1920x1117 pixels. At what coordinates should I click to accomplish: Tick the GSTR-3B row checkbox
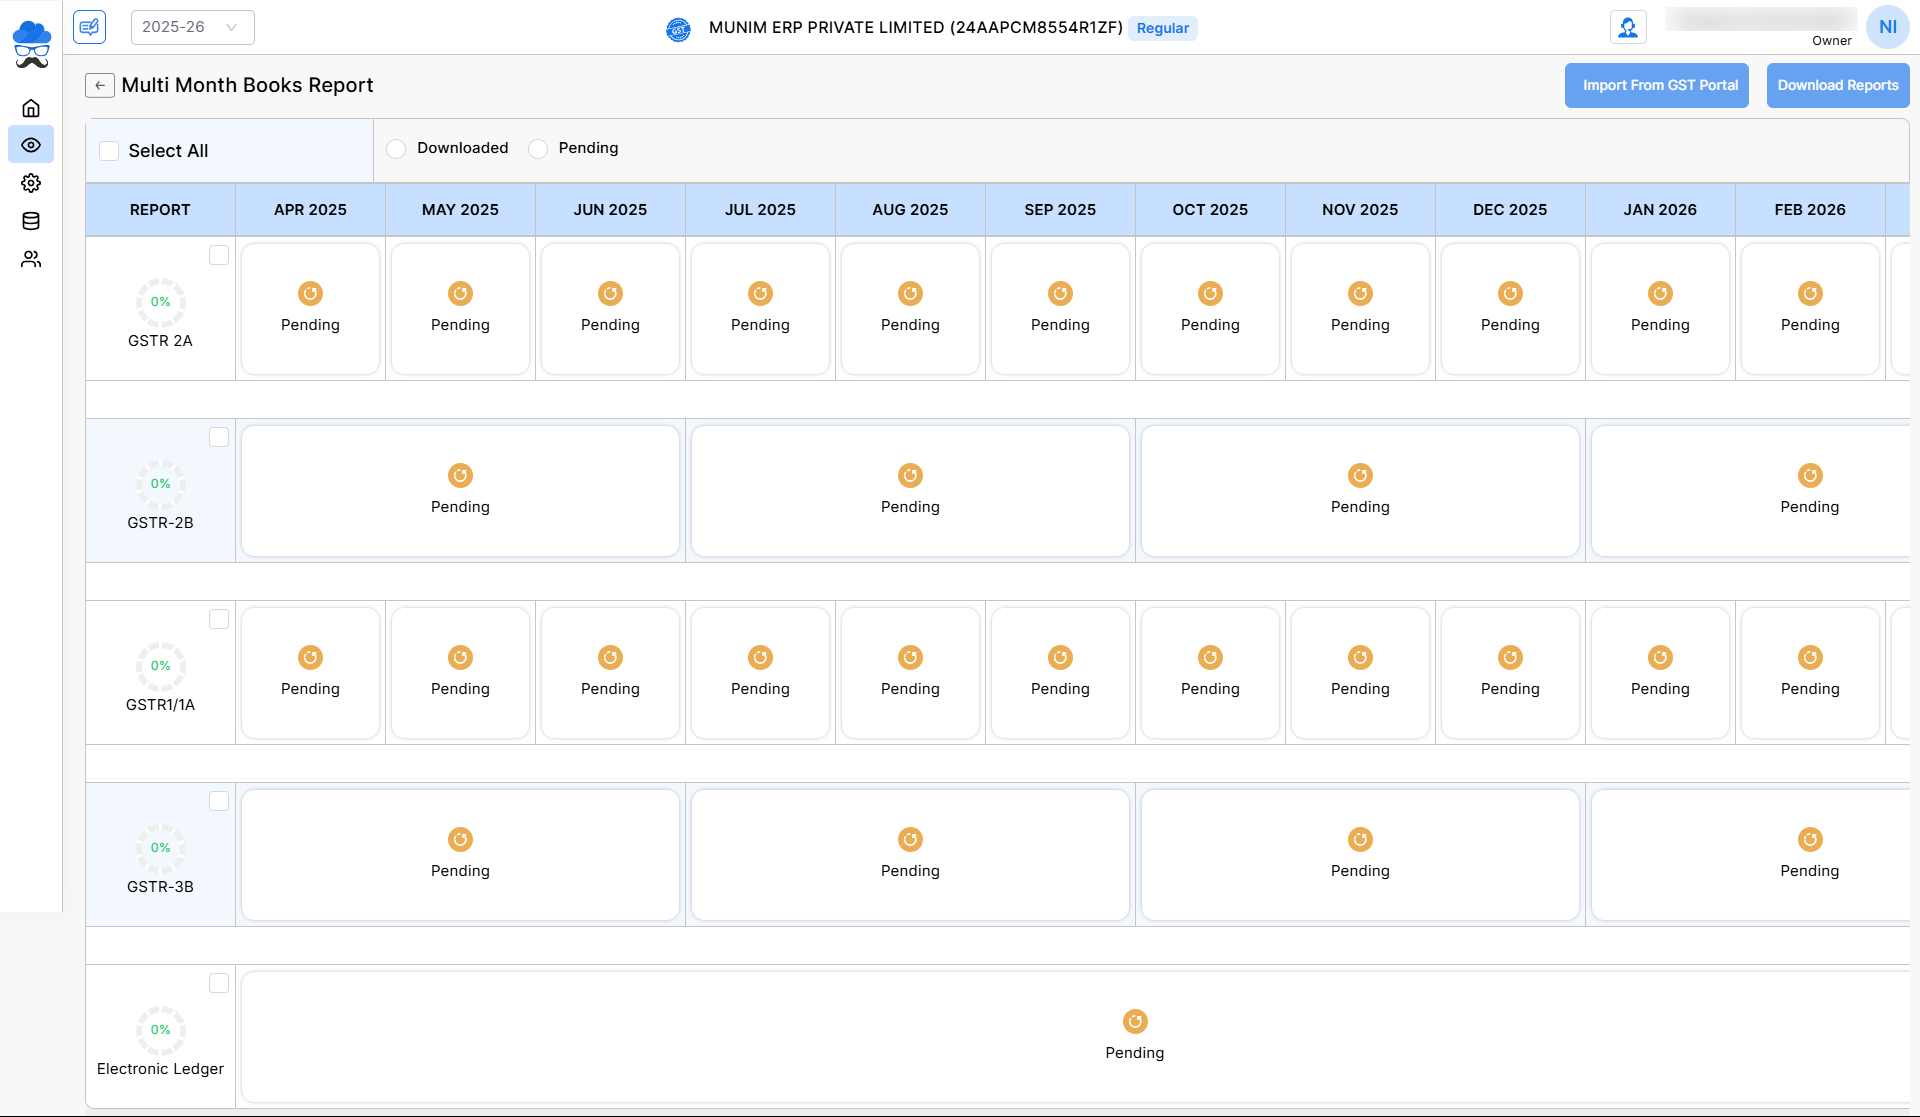pyautogui.click(x=219, y=801)
